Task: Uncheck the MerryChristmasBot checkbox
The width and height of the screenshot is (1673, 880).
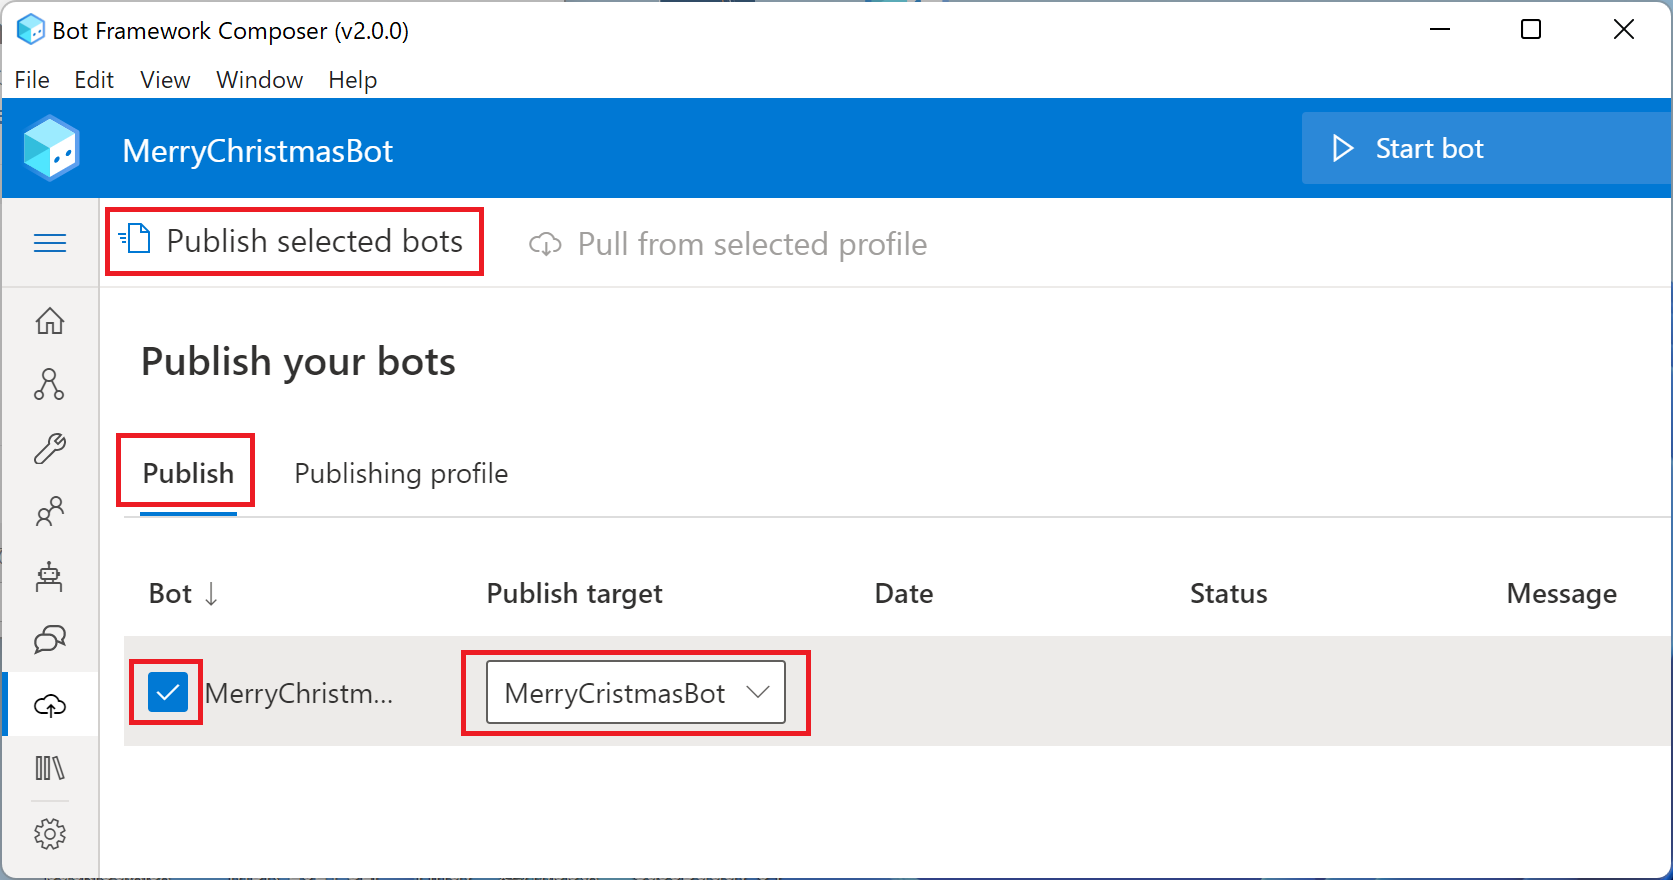Action: point(167,692)
